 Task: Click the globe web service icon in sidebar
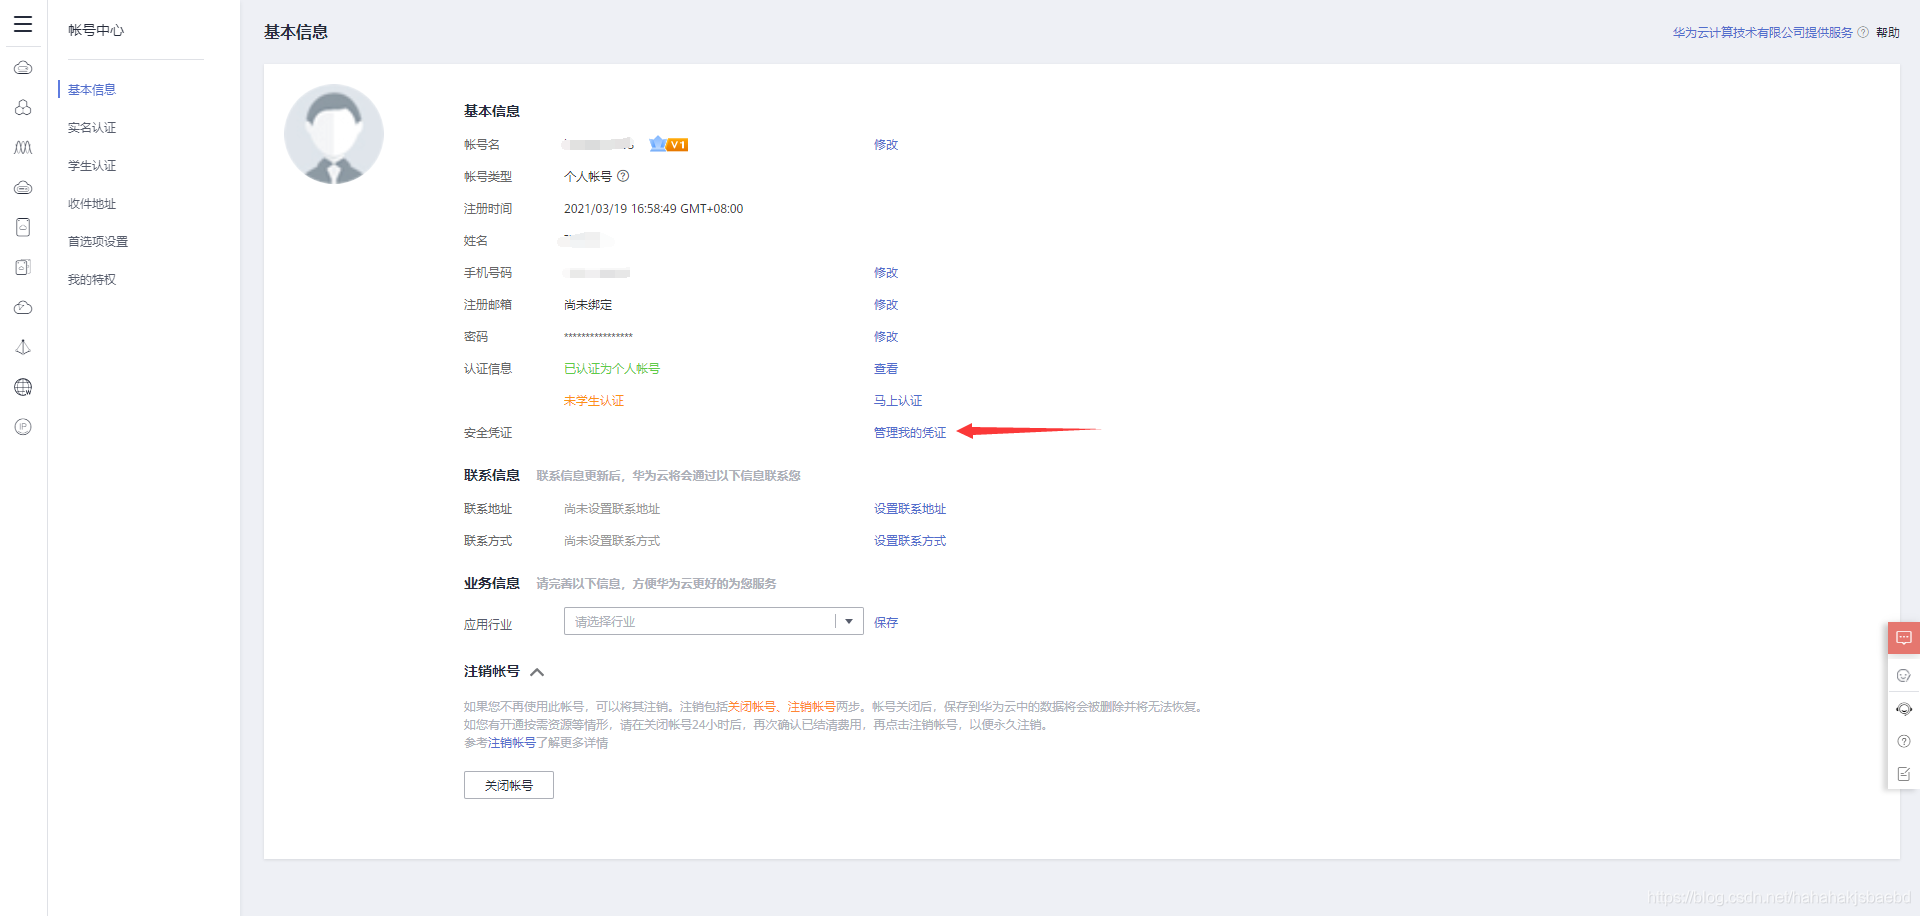[23, 387]
